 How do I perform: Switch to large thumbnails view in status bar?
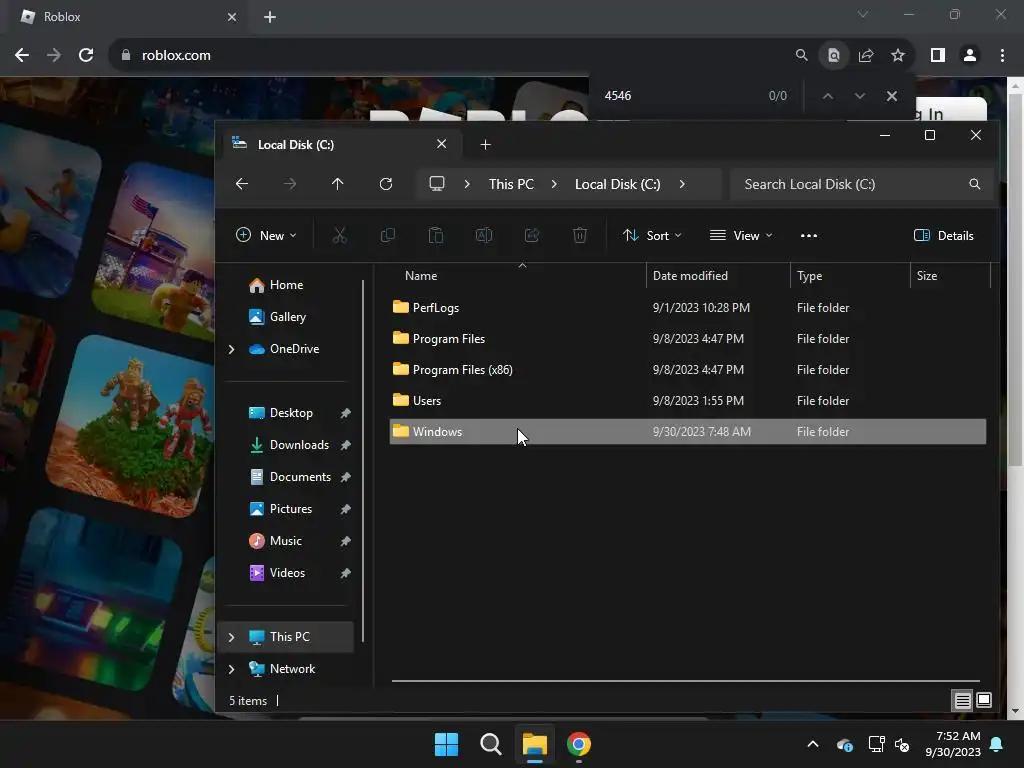tap(984, 701)
